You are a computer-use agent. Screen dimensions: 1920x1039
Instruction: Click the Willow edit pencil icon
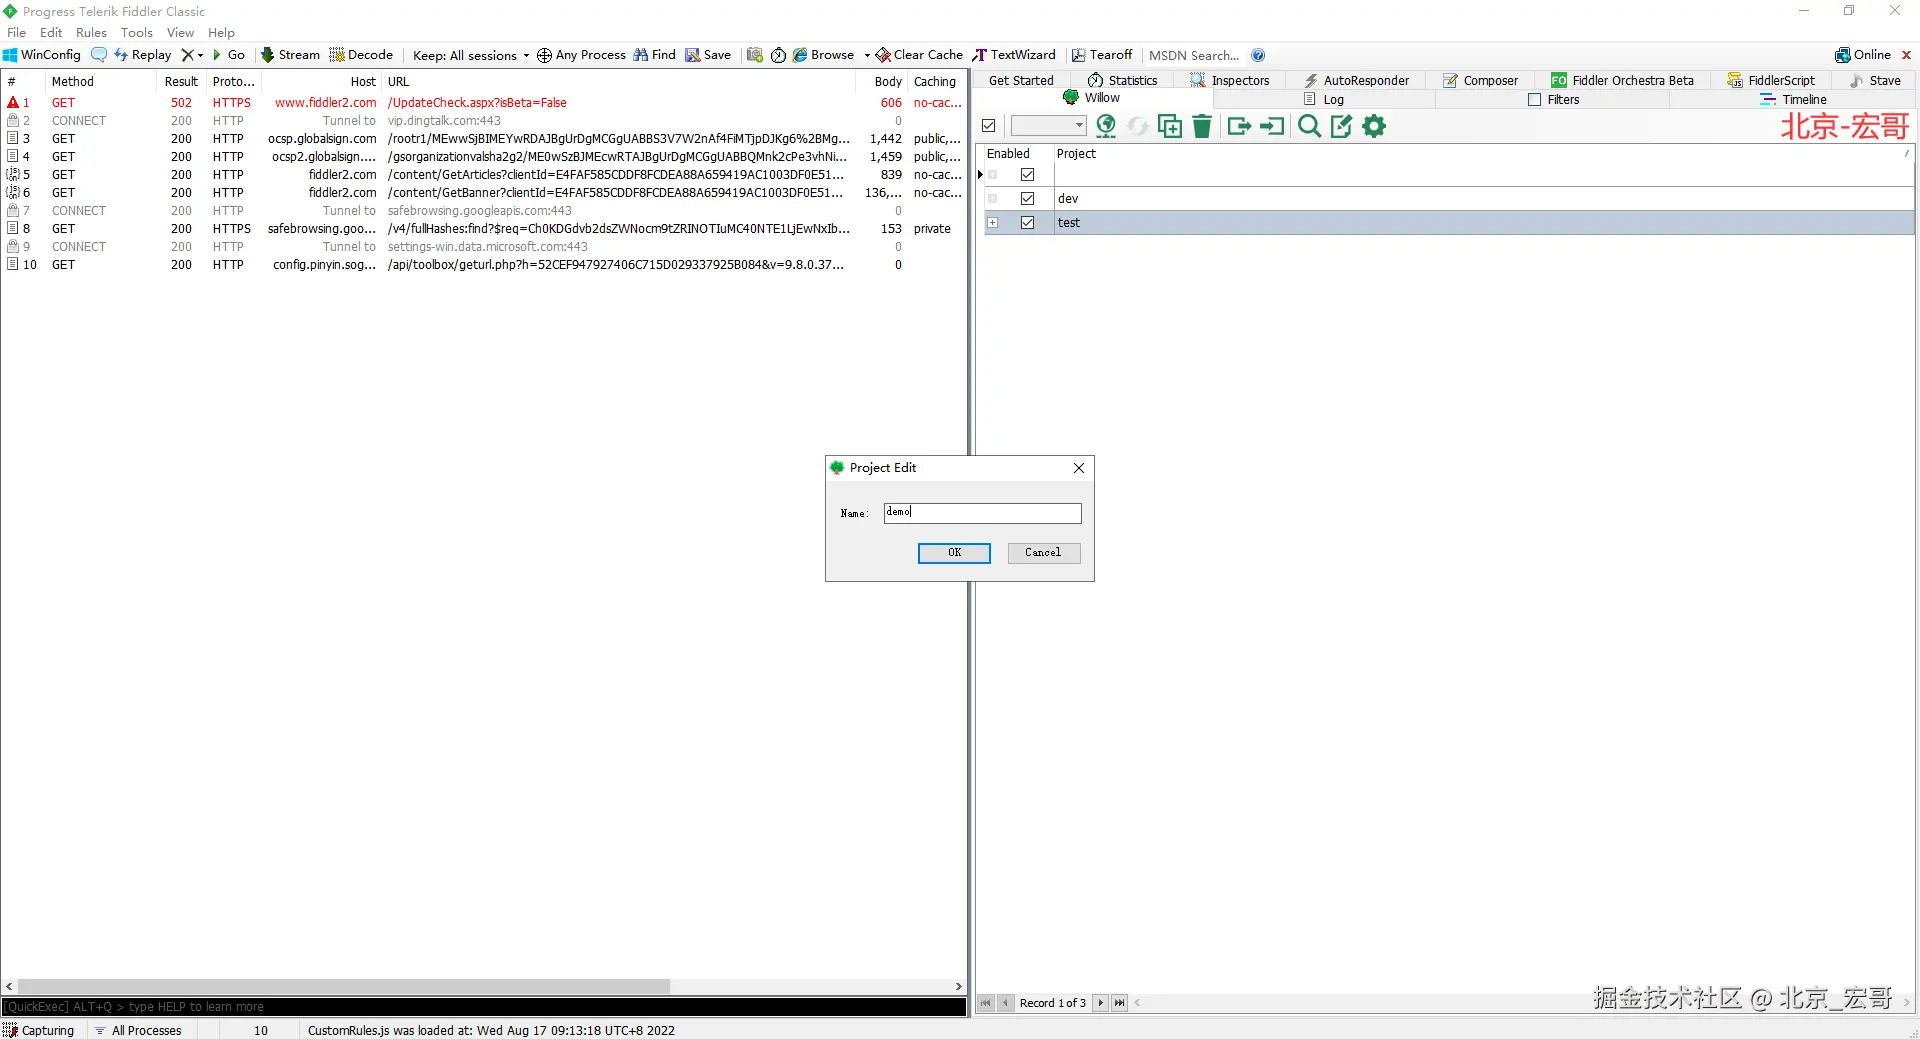coord(1342,126)
